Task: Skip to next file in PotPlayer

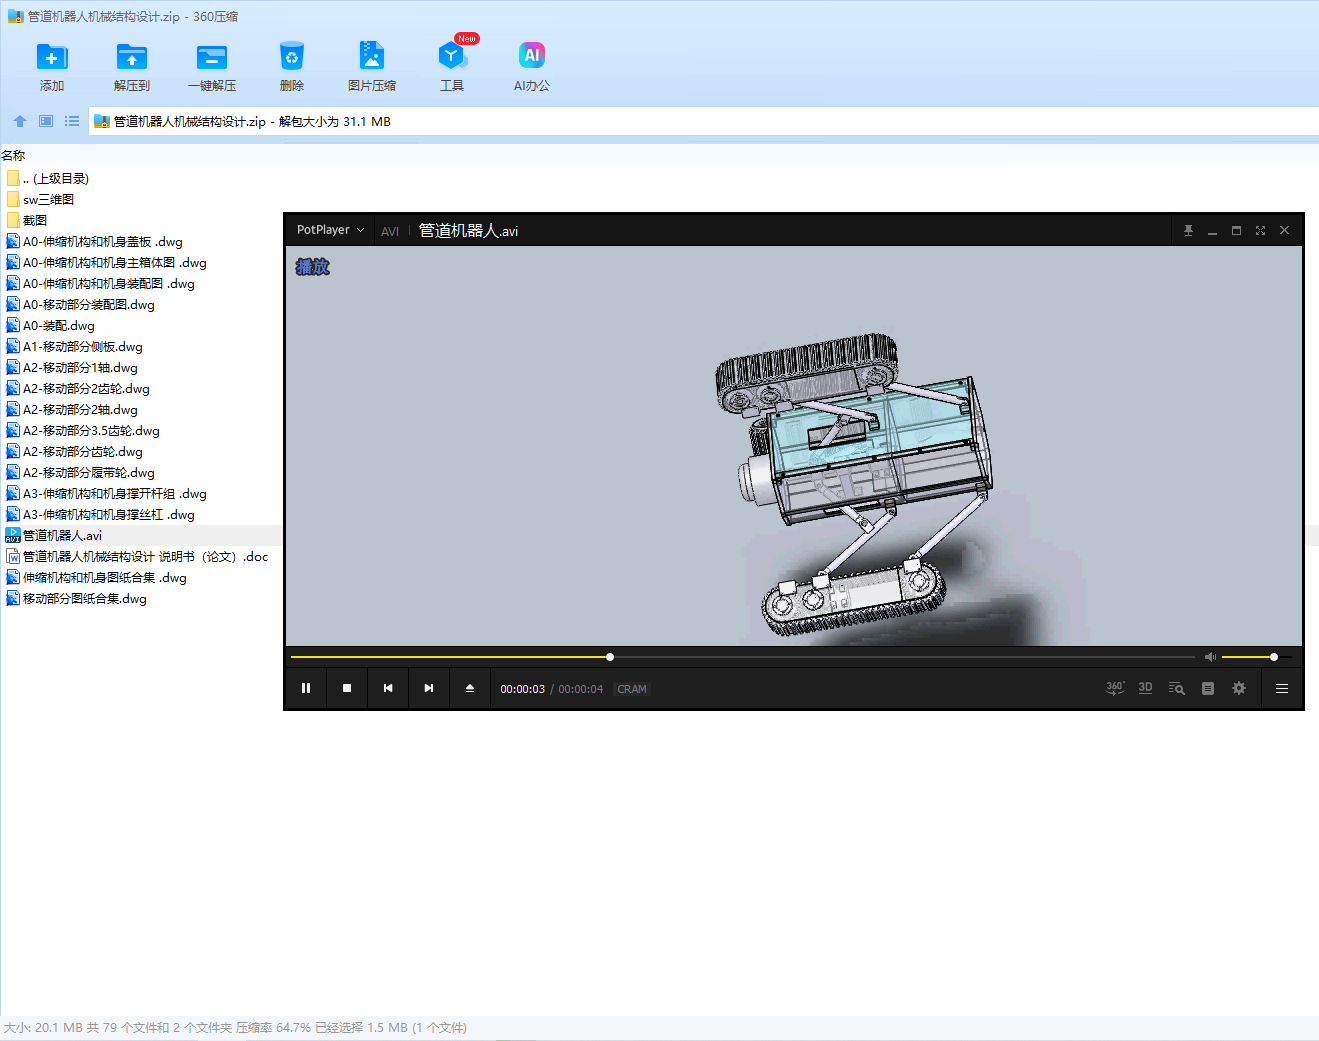Action: 429,688
